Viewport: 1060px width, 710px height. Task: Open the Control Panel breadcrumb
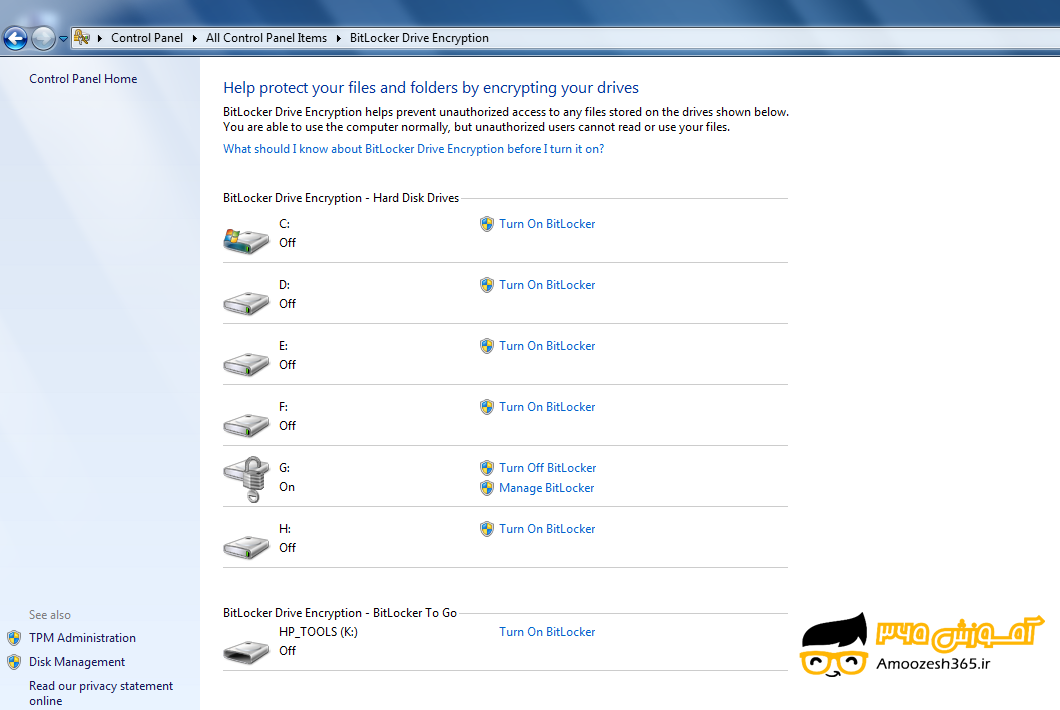click(x=147, y=38)
